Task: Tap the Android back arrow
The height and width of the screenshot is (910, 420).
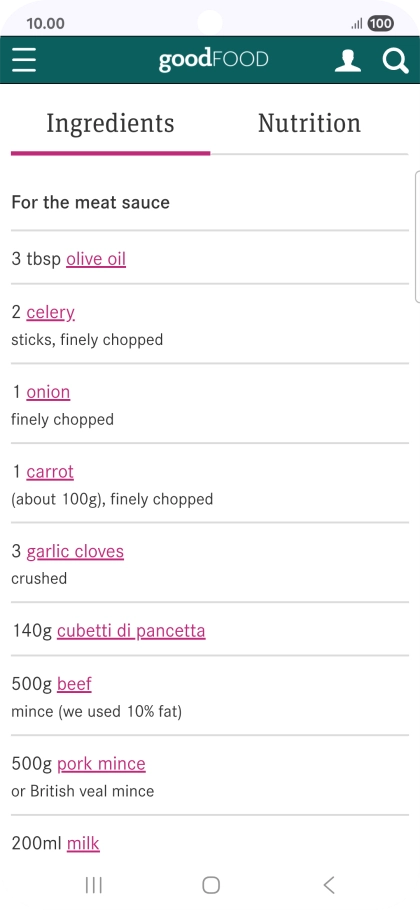Action: pyautogui.click(x=328, y=885)
